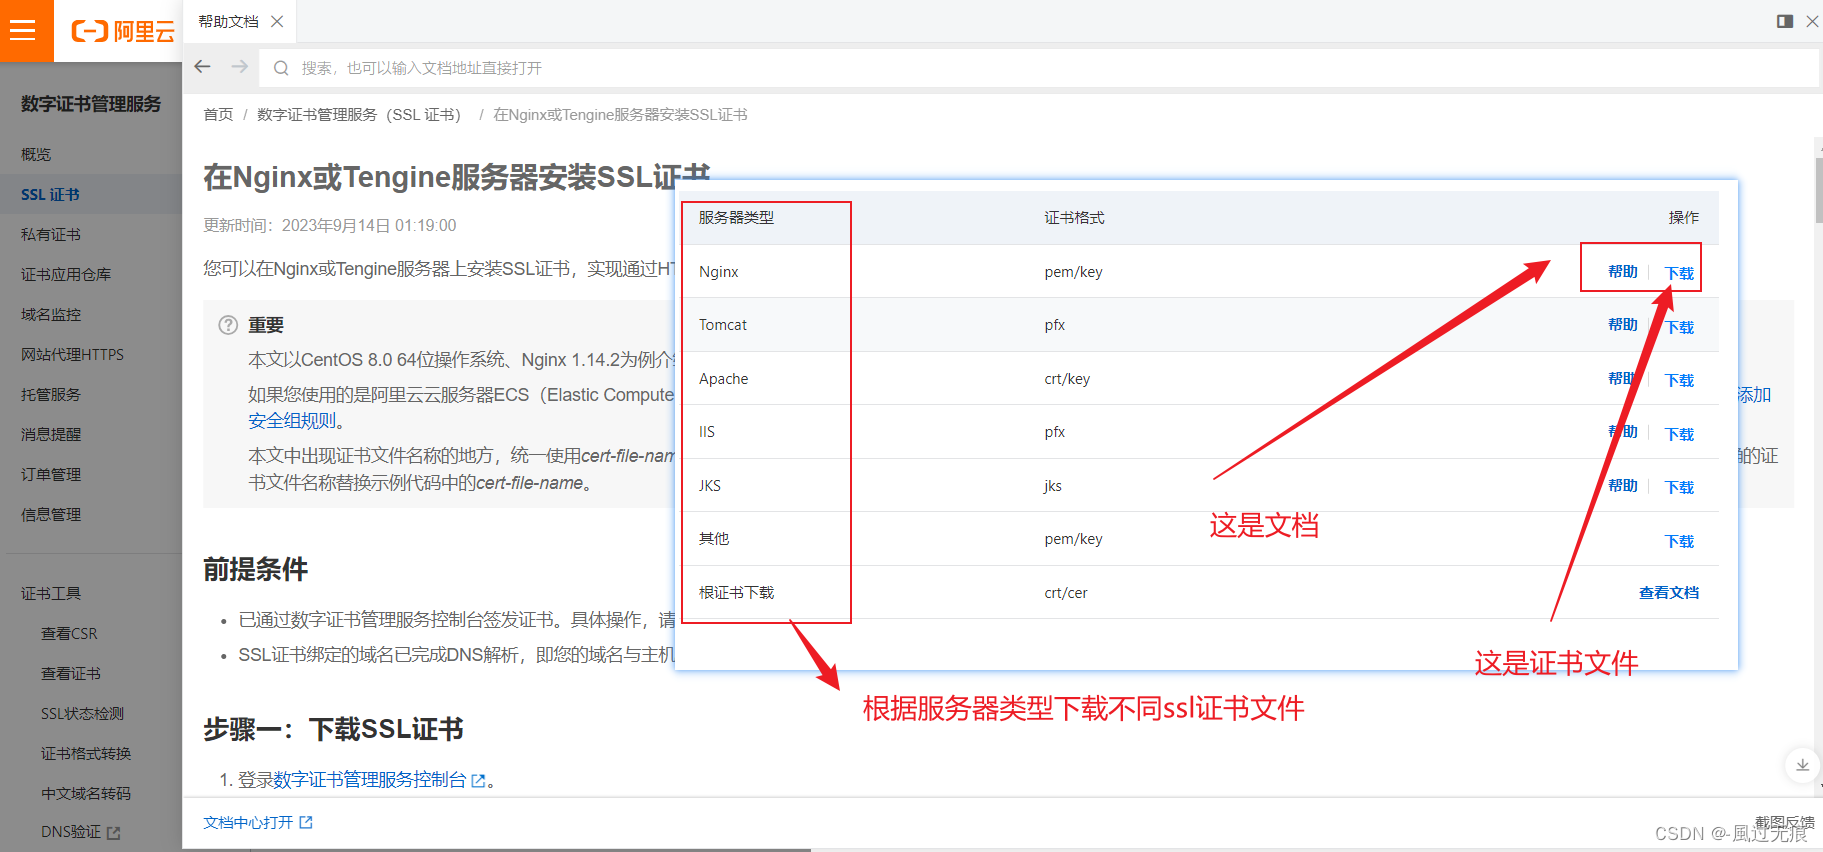This screenshot has height=852, width=1823.
Task: Click the 服务器类型 column header
Action: [736, 217]
